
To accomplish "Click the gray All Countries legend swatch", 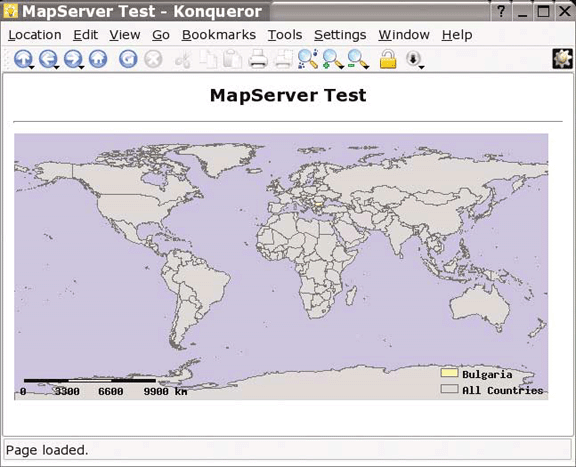I will pyautogui.click(x=449, y=389).
